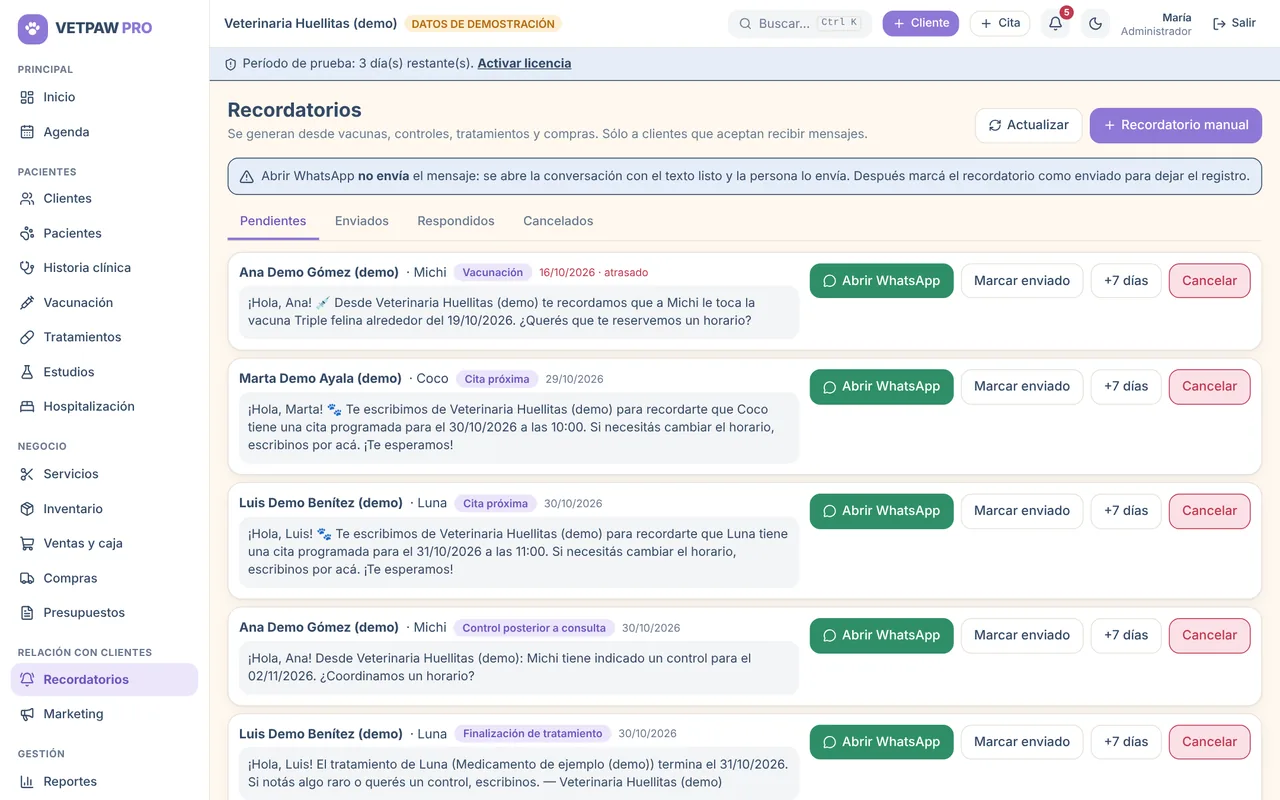Click the Agenda calendar icon
This screenshot has width=1280, height=800.
[27, 132]
